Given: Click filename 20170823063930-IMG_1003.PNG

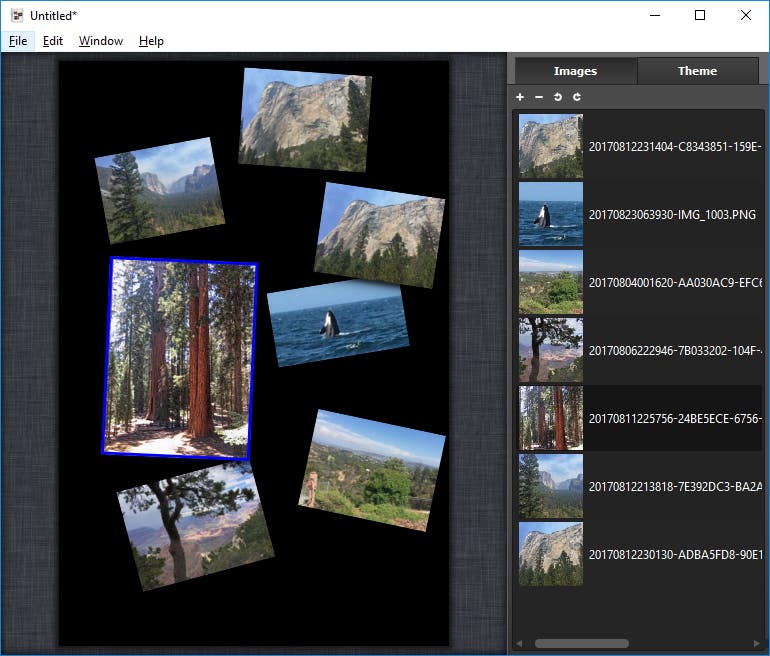Looking at the screenshot, I should coord(672,215).
